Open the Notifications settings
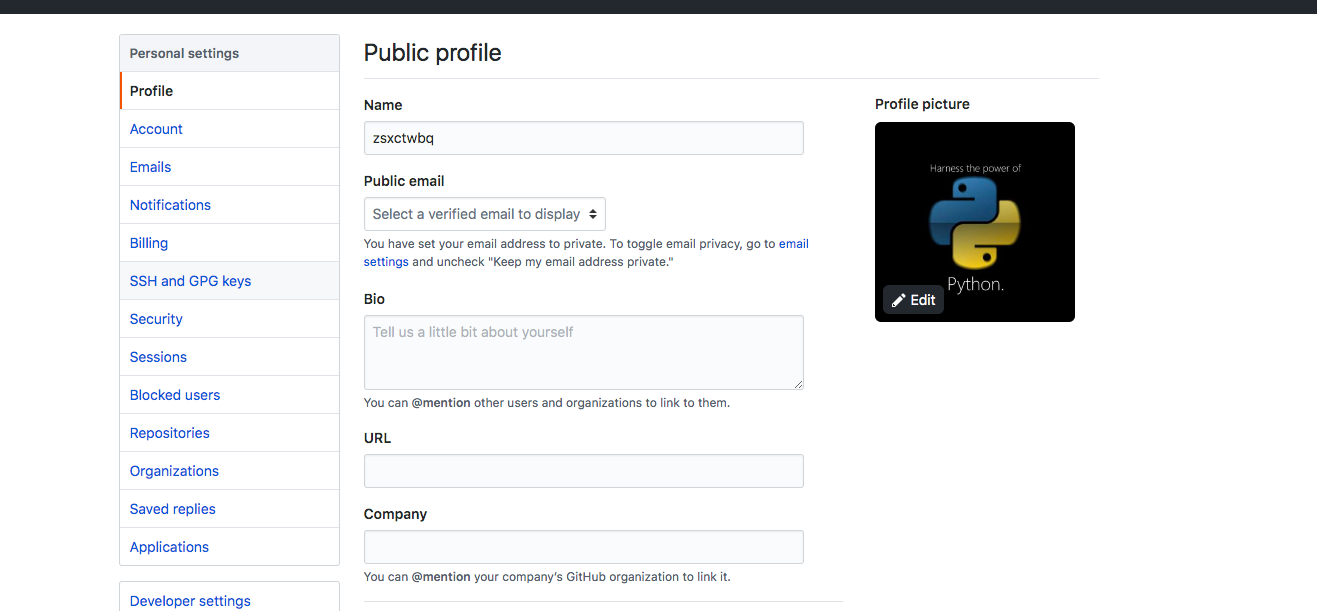 click(229, 205)
